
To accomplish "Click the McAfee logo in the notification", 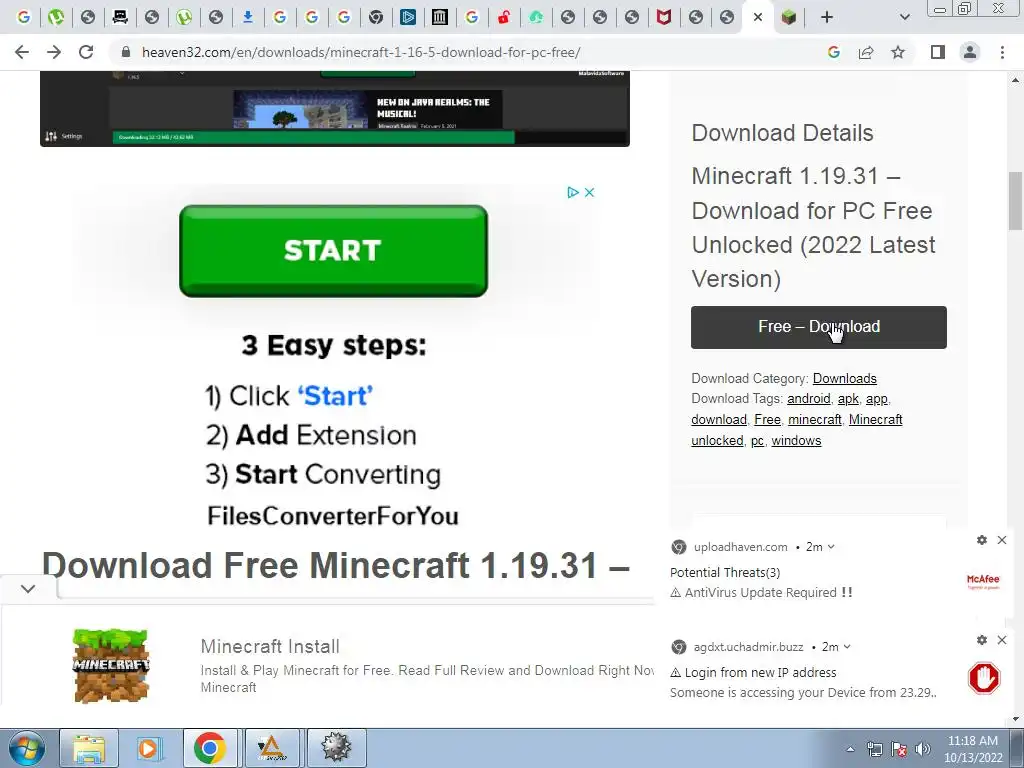I will 983,581.
